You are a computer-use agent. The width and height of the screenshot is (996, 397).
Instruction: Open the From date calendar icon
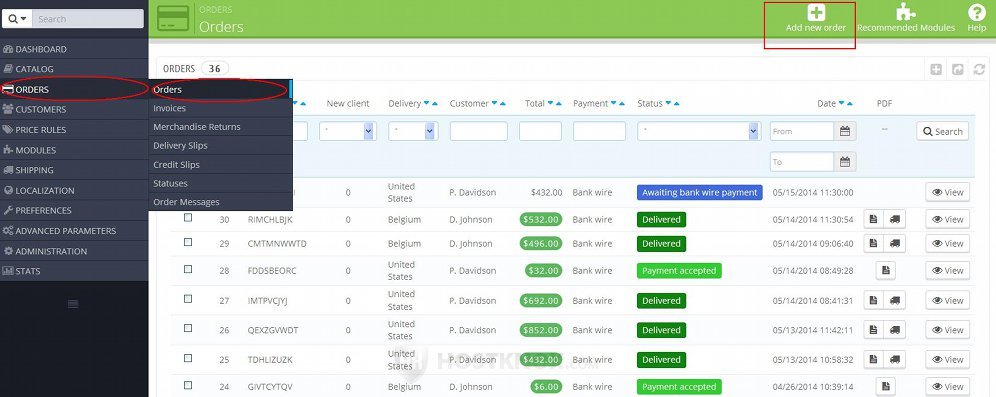[845, 131]
